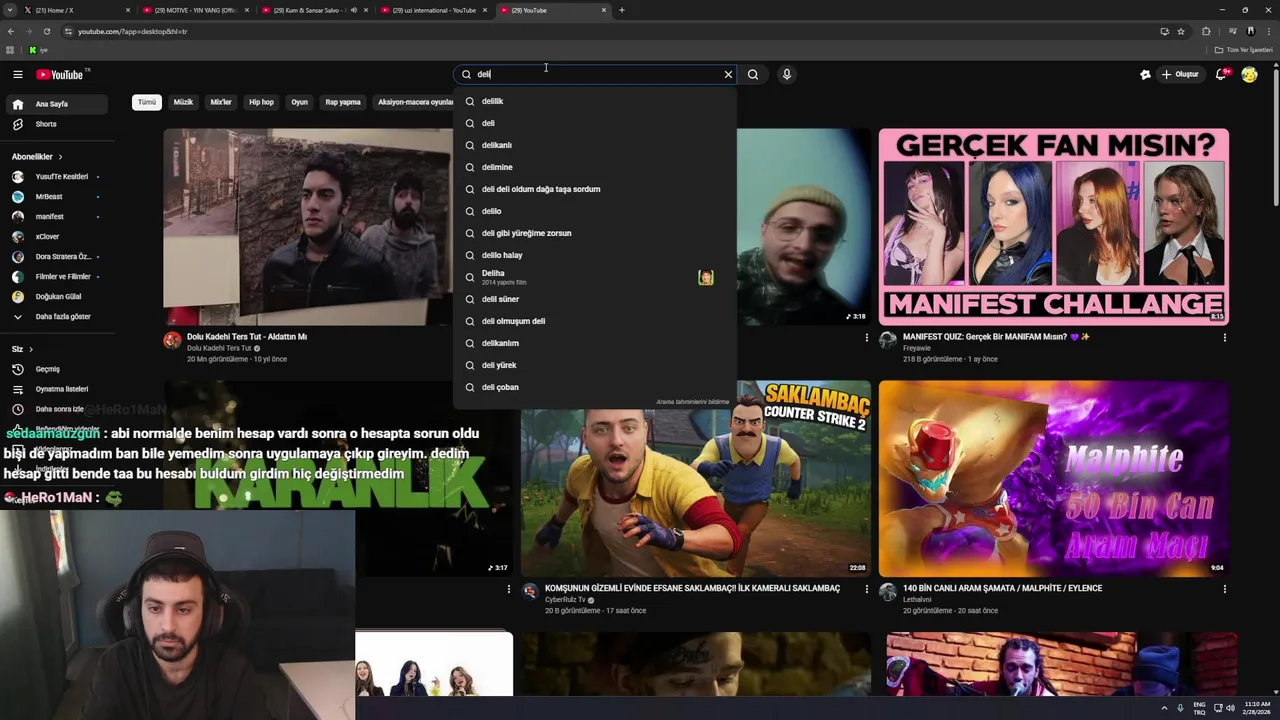Expand the Siz section chevron

(x=31, y=349)
